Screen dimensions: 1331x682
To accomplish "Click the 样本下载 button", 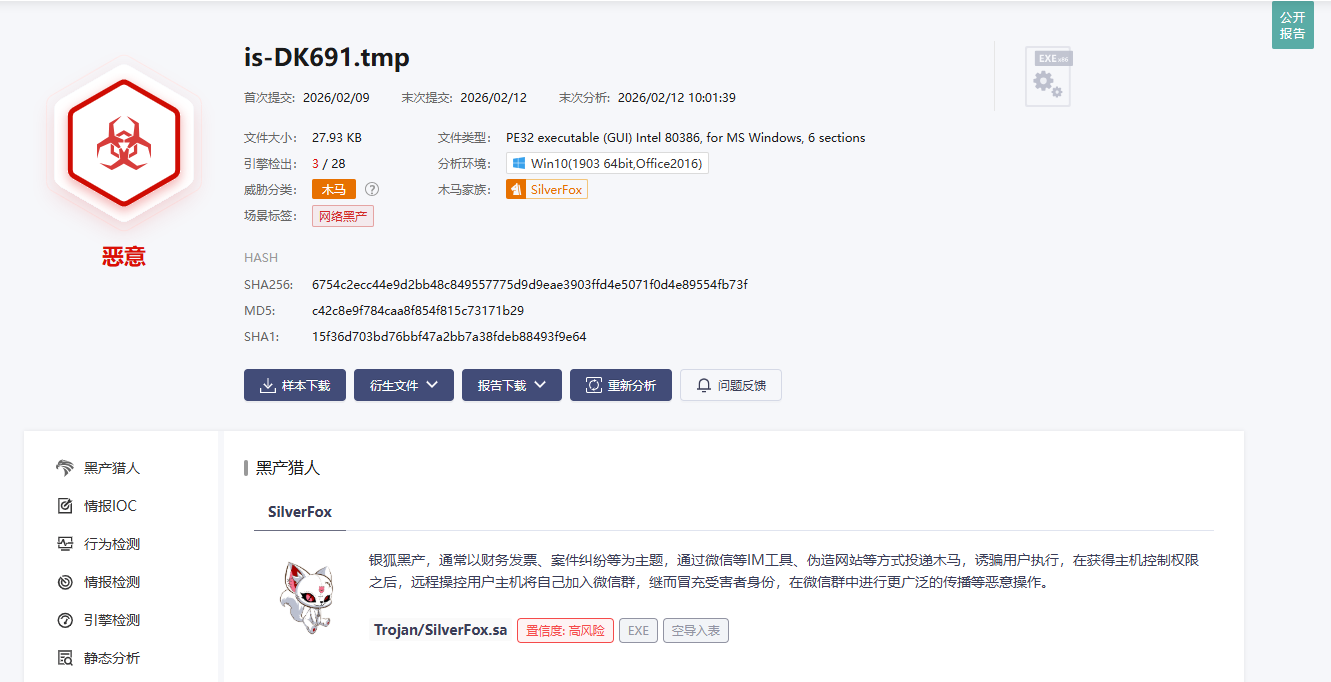I will pyautogui.click(x=294, y=385).
